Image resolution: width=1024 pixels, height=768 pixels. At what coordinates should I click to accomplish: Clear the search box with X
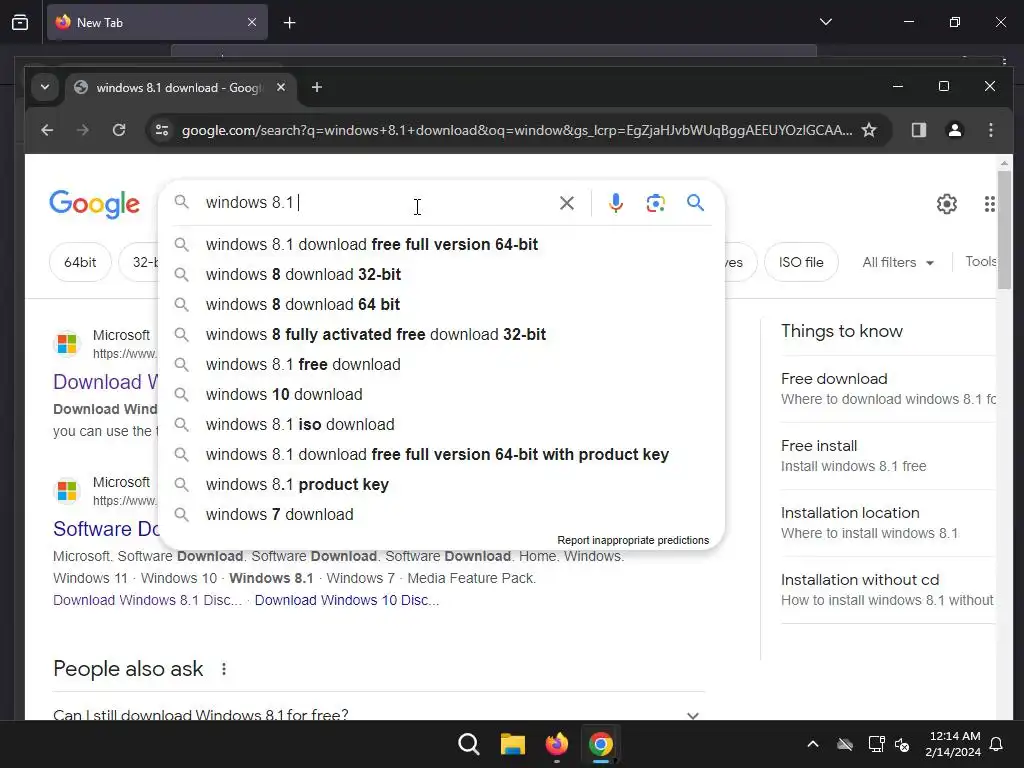click(567, 203)
